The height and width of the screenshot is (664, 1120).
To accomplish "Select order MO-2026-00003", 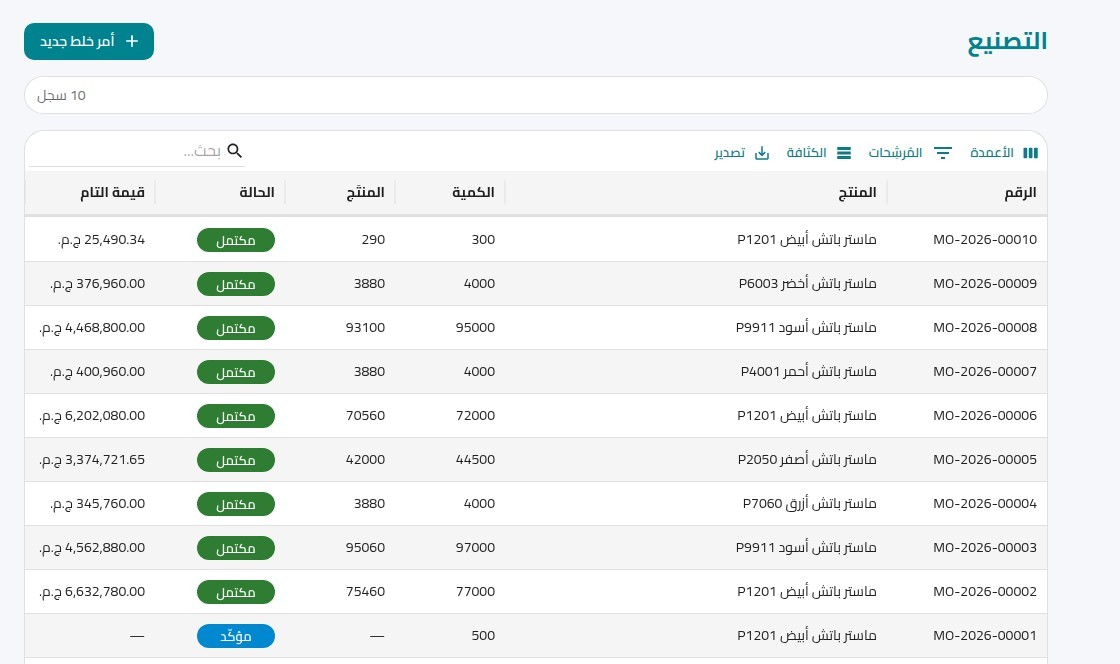I will click(x=985, y=548).
